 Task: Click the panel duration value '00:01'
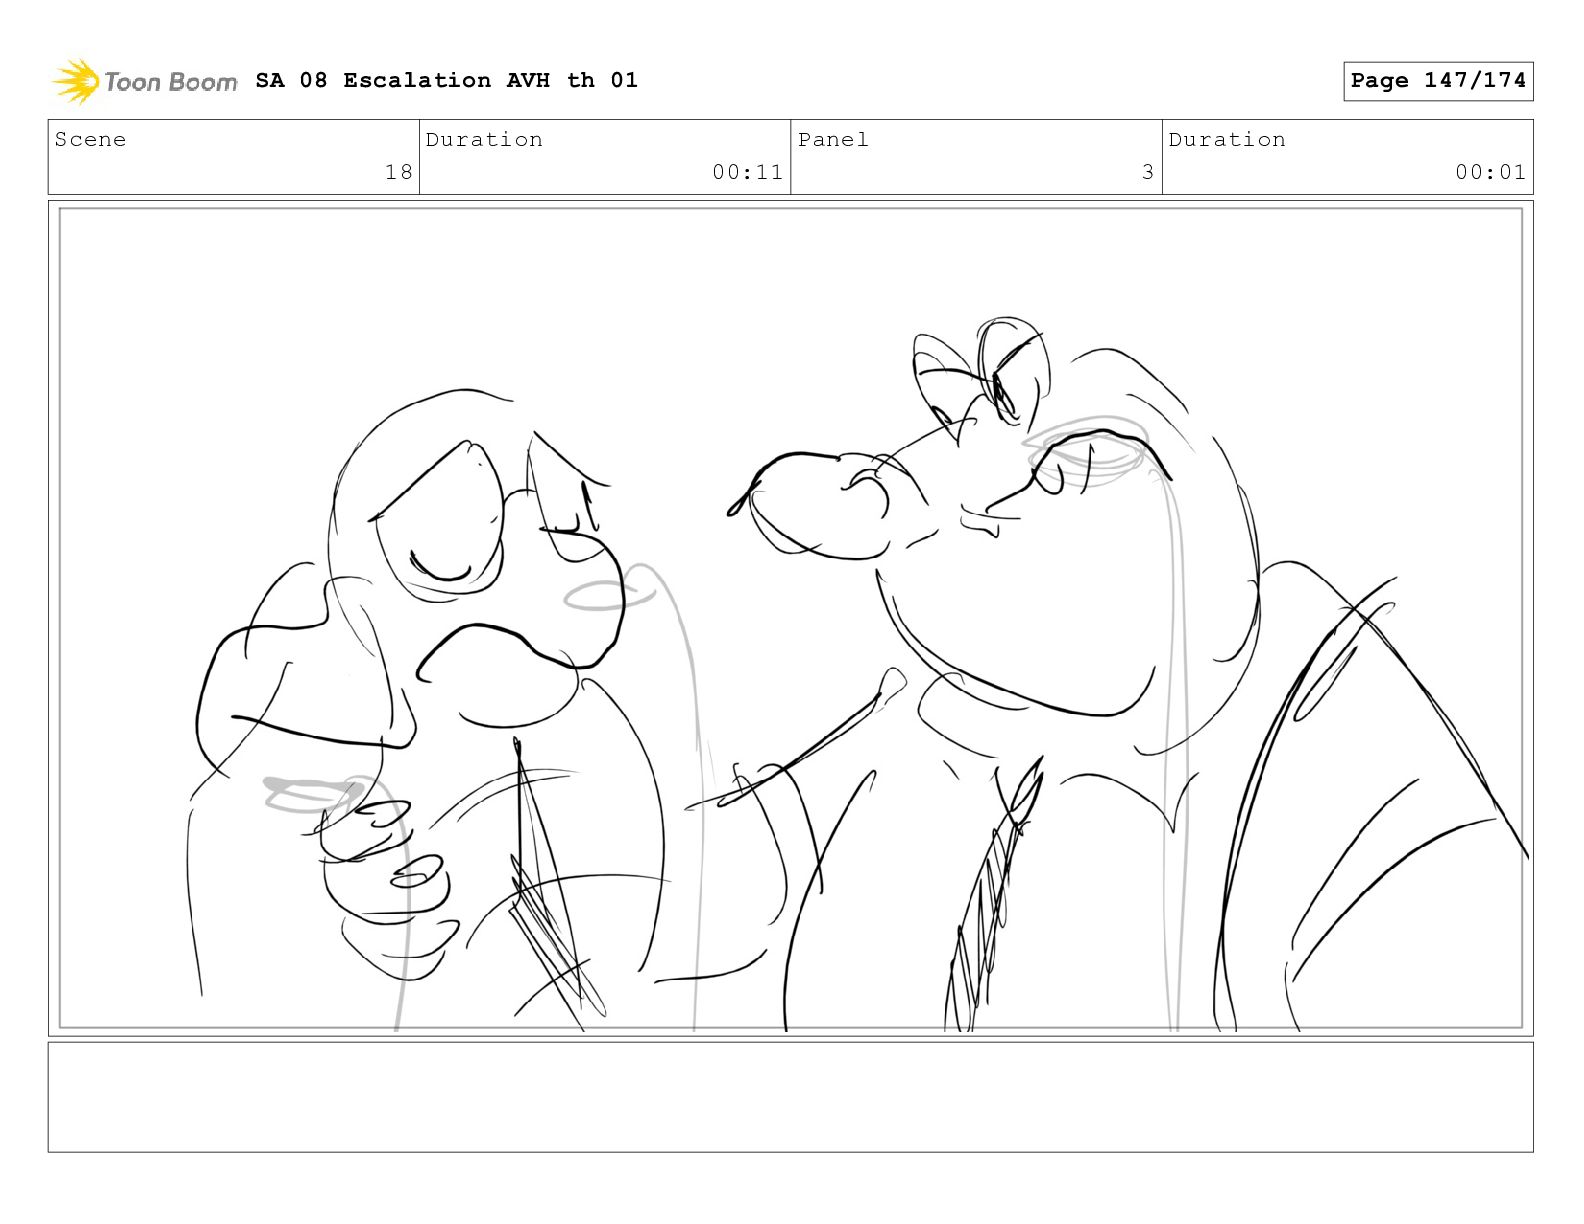pos(1490,172)
